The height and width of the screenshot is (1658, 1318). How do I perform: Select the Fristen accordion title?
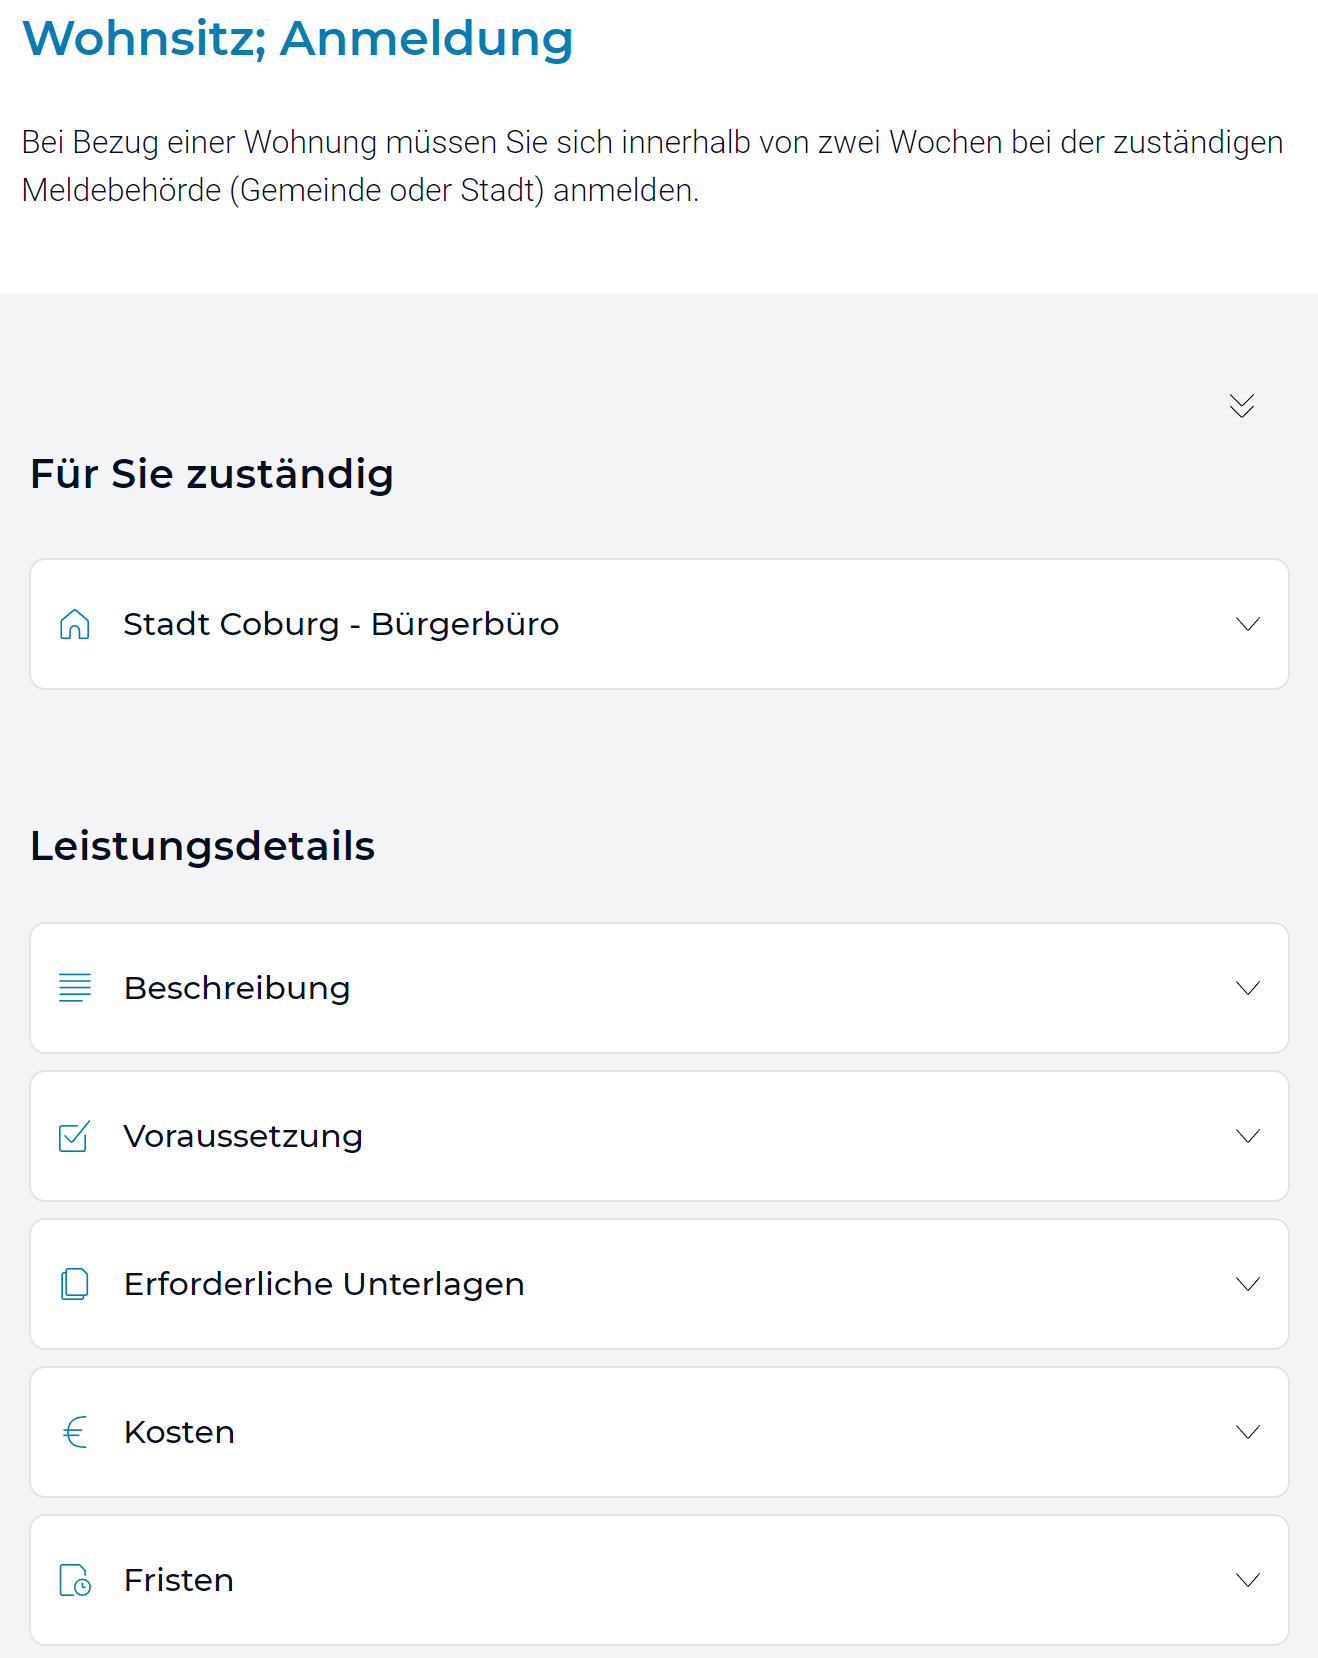(179, 1580)
